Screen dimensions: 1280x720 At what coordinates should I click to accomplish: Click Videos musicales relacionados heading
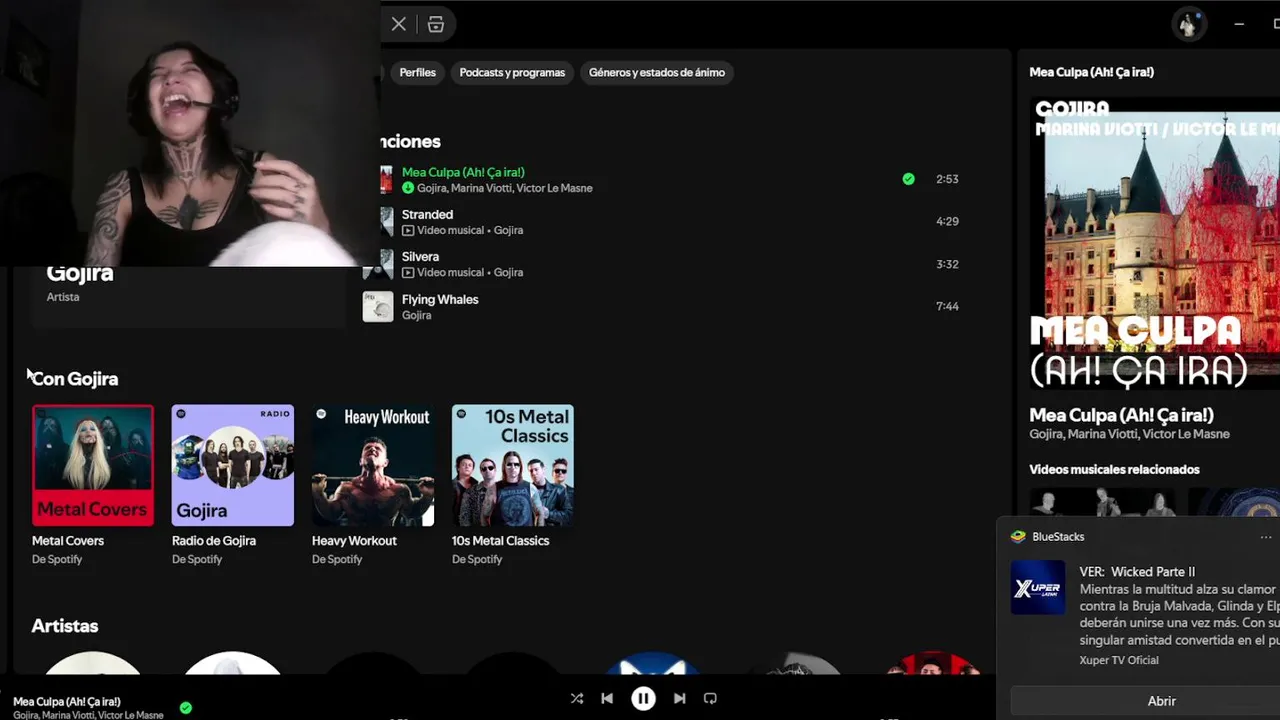click(x=1114, y=469)
